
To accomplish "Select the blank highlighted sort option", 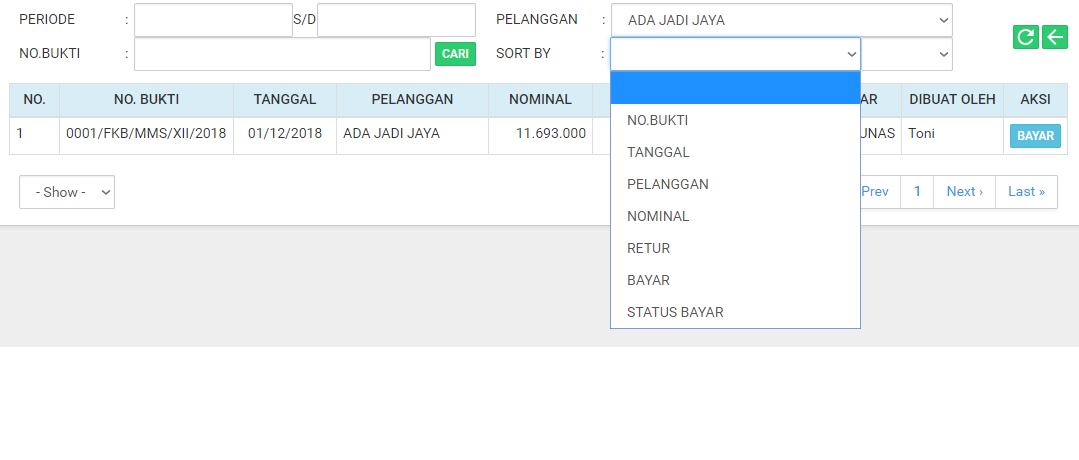I will [x=736, y=87].
